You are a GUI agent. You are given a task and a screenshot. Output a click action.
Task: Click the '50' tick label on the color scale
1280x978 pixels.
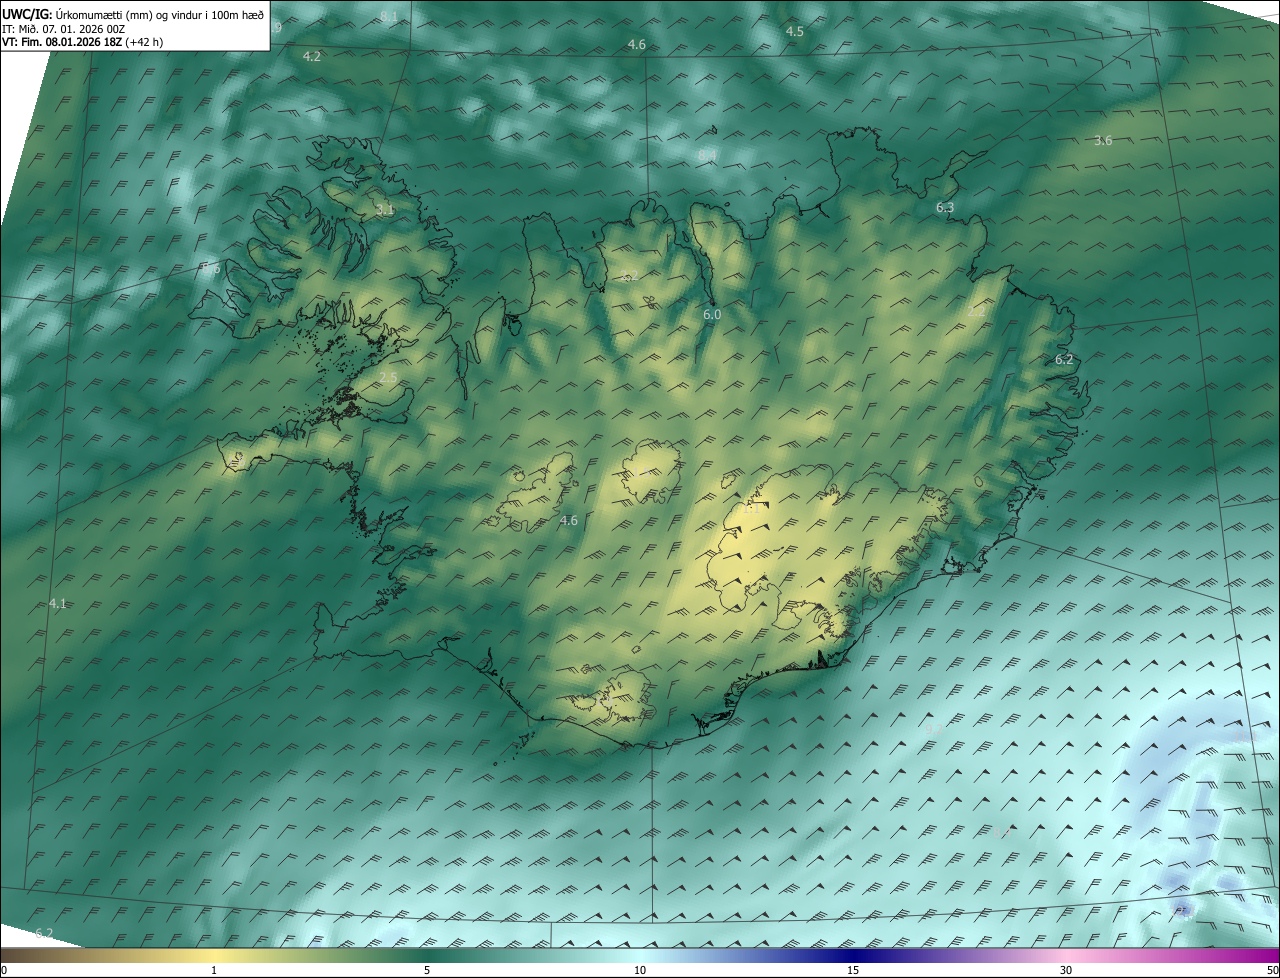1272,970
